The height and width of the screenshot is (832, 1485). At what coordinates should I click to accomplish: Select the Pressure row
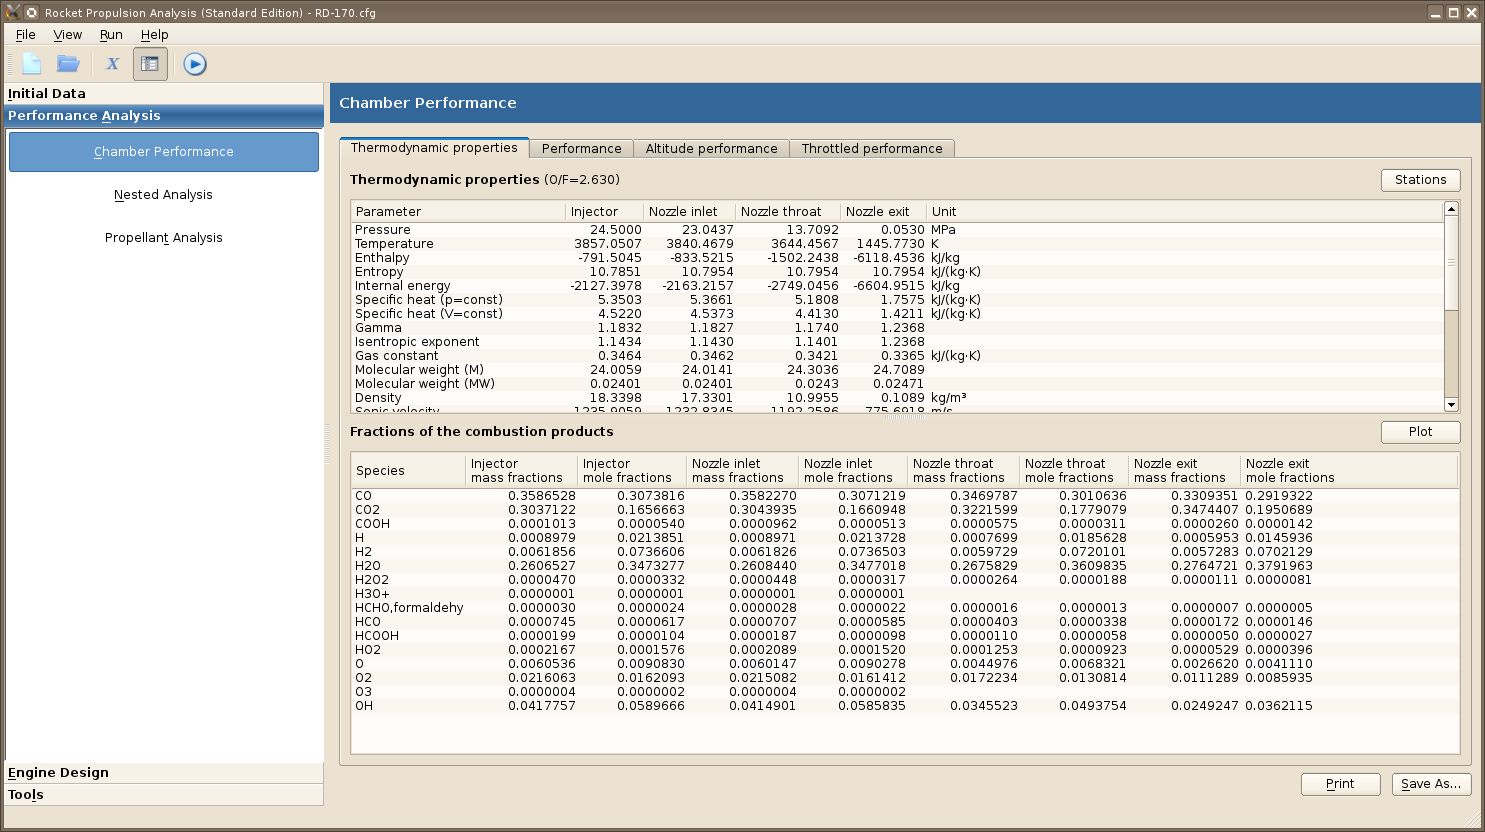[x=897, y=230]
